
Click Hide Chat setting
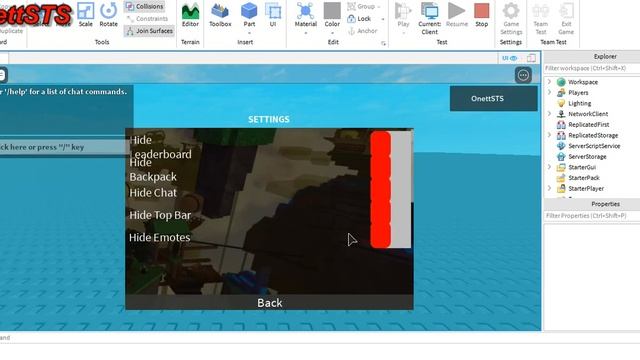153,193
